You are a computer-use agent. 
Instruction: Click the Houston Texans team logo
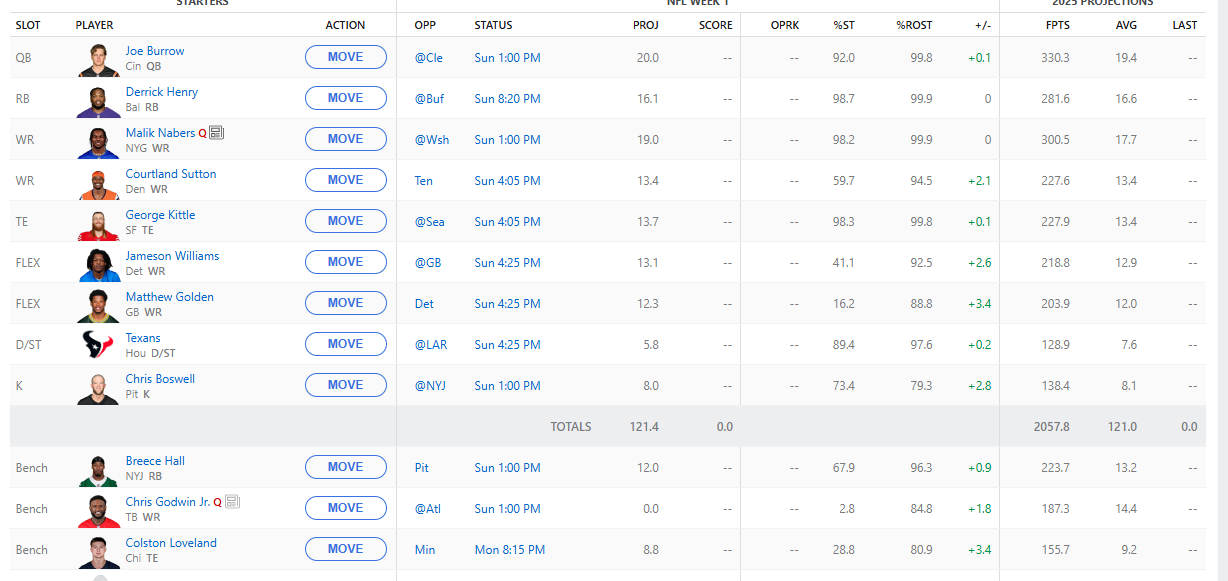pos(98,345)
